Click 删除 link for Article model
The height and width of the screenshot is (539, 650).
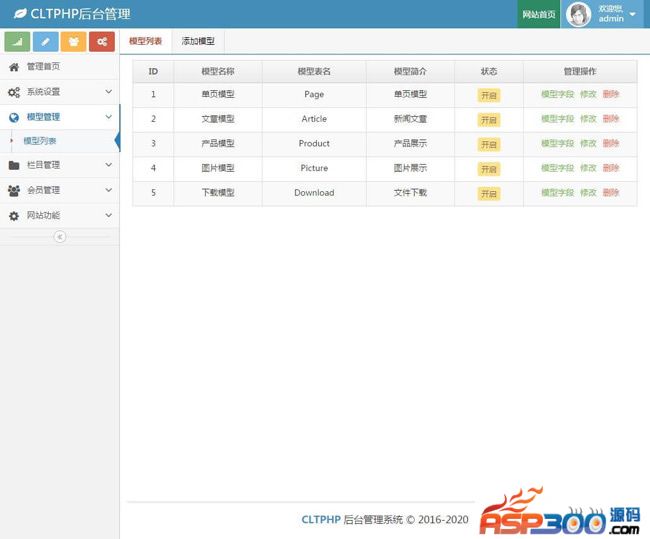tap(611, 119)
